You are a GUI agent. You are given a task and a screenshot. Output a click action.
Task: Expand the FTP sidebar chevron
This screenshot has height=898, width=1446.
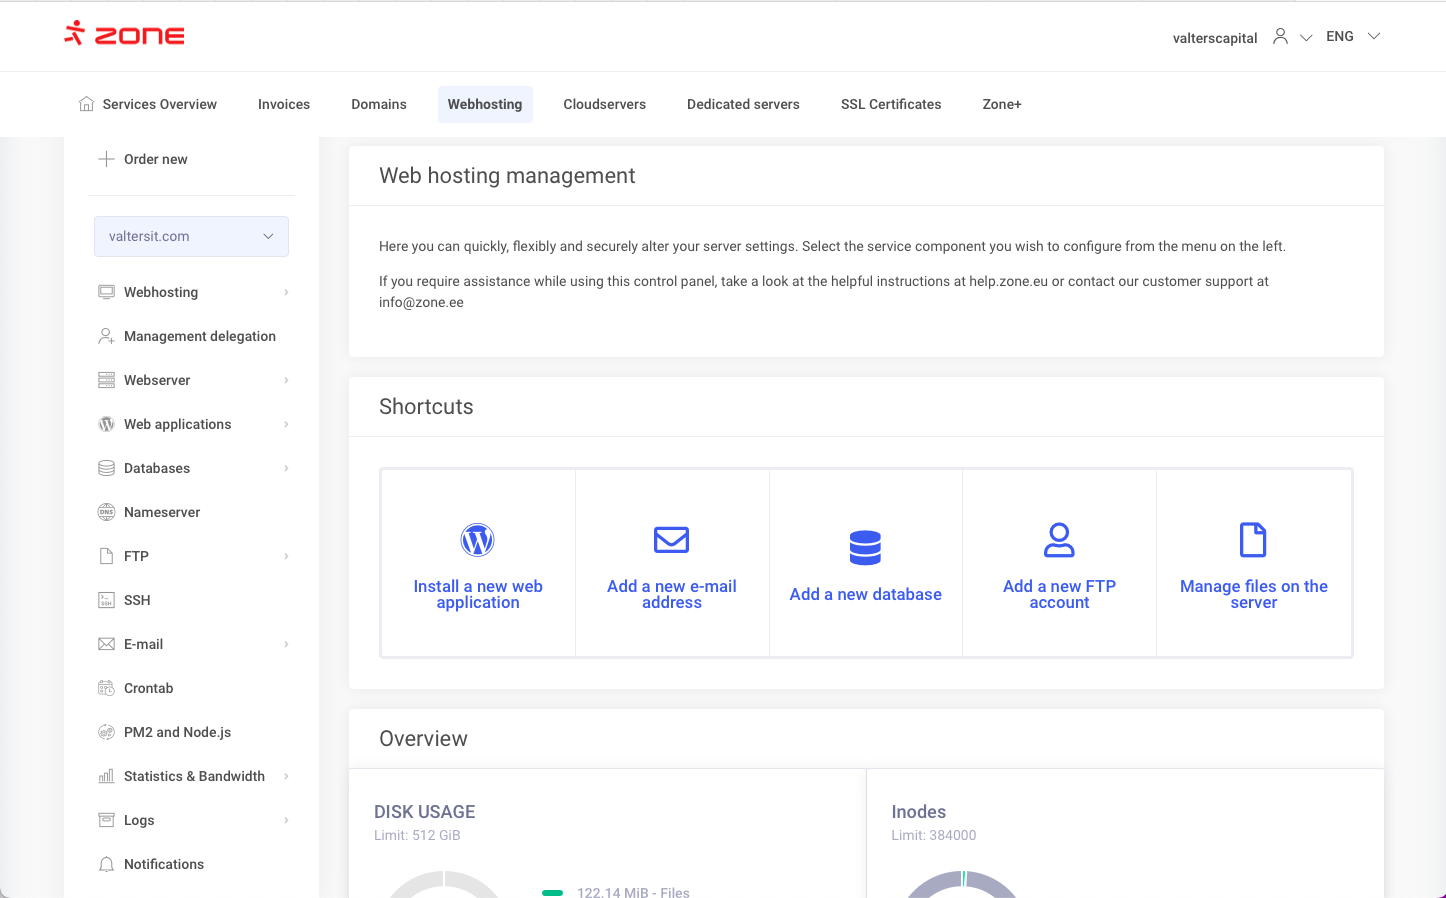pyautogui.click(x=286, y=556)
